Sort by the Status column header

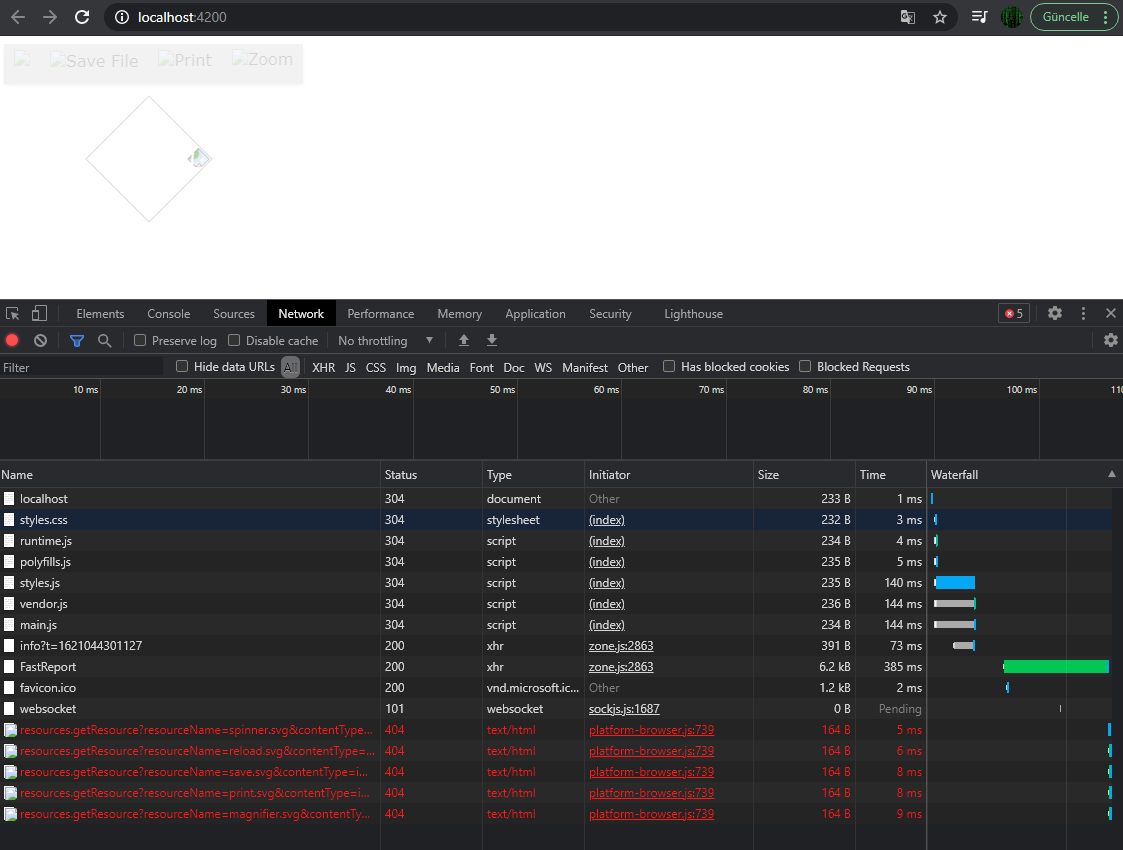(x=431, y=474)
